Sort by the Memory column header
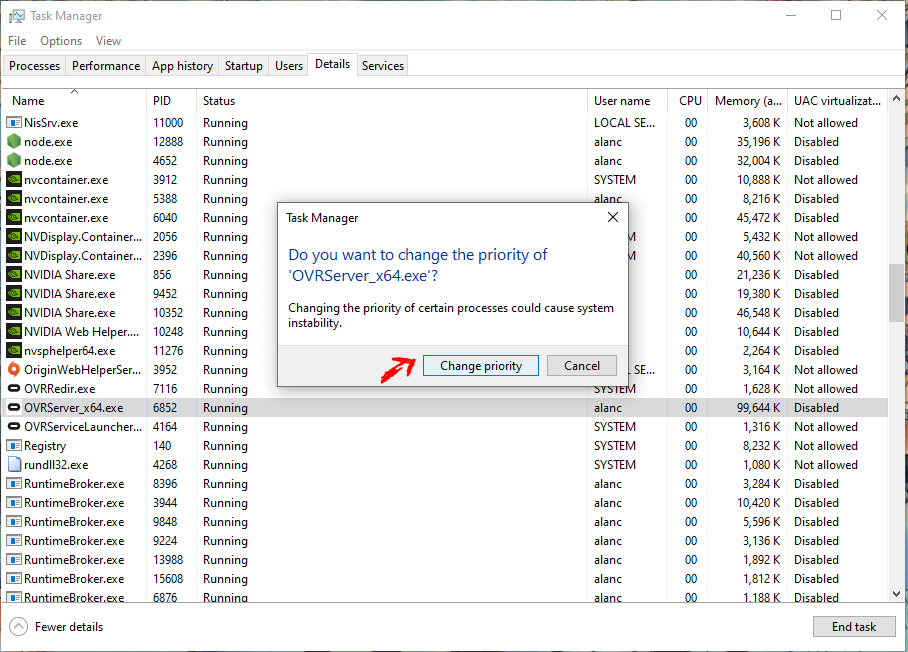Viewport: 908px width, 652px height. coord(748,101)
